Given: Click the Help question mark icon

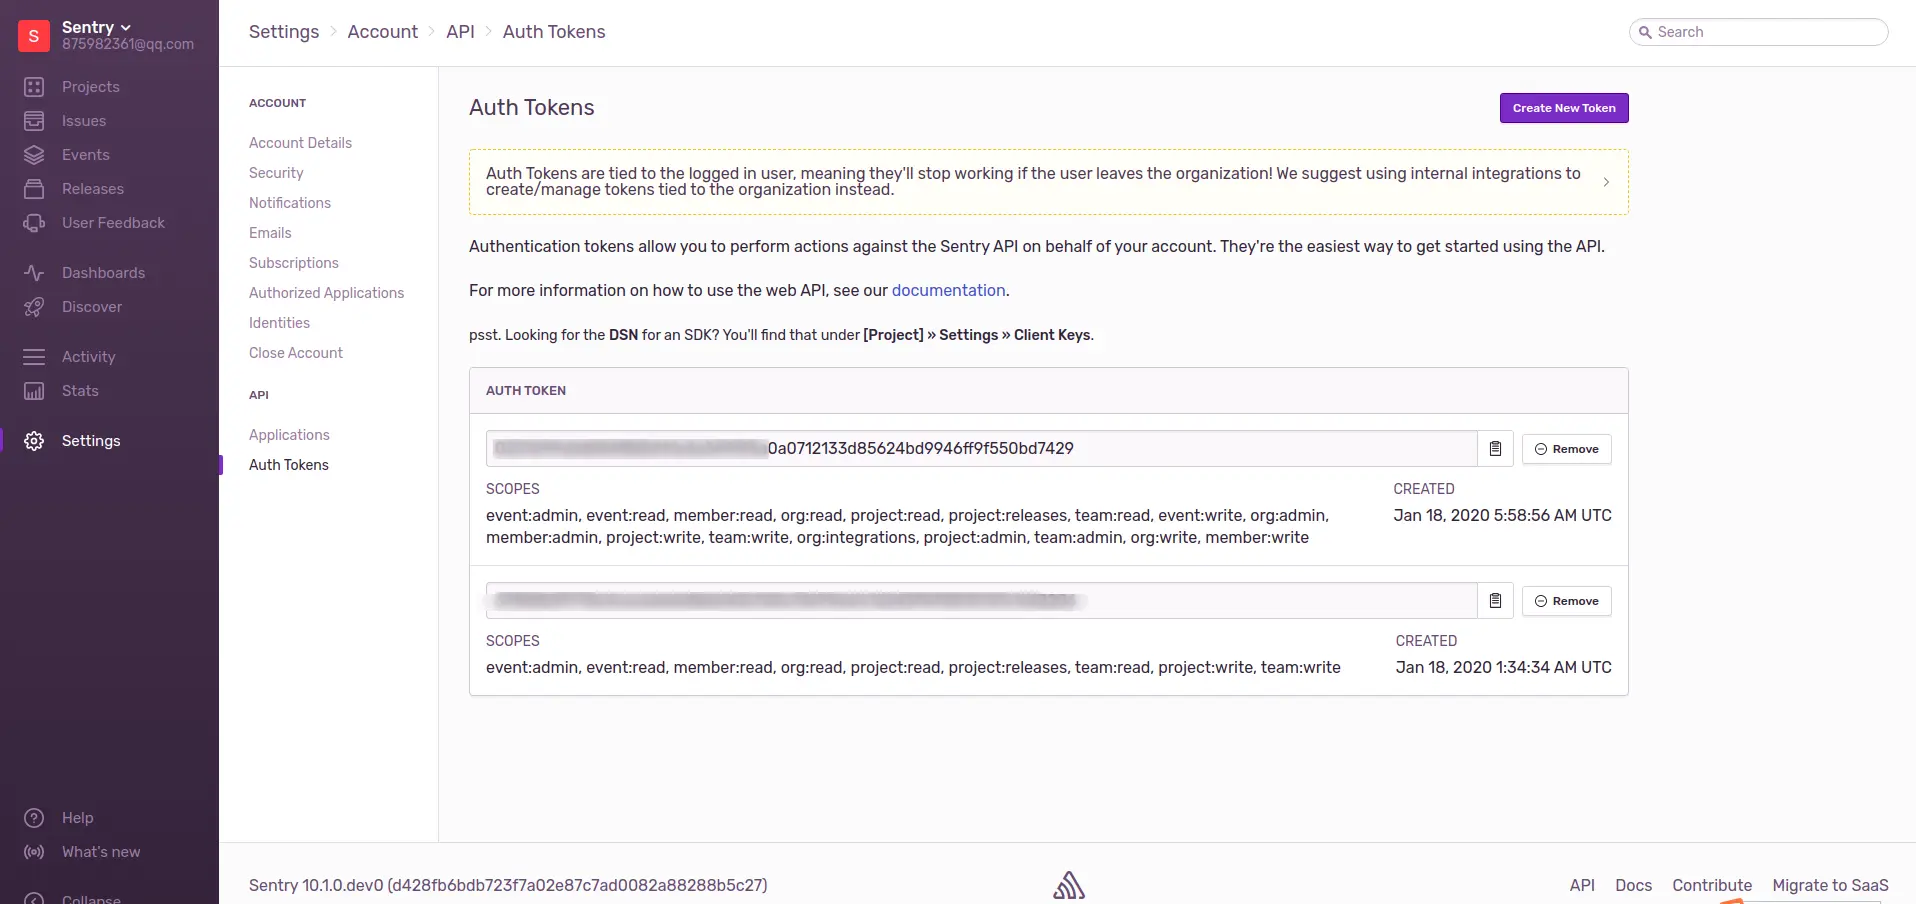Looking at the screenshot, I should point(34,818).
